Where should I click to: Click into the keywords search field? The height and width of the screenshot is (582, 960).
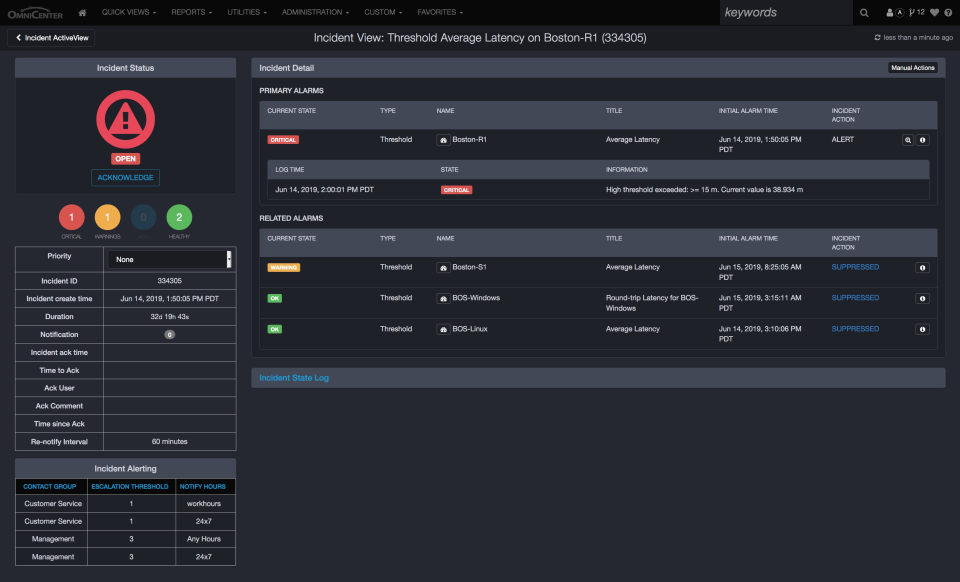point(786,13)
